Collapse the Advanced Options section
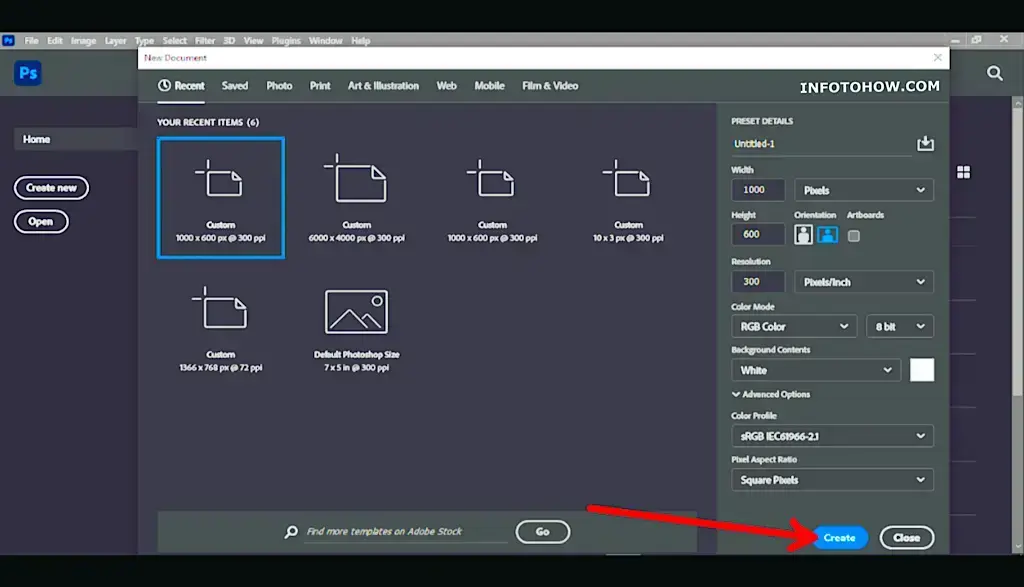This screenshot has width=1024, height=587. (x=771, y=394)
